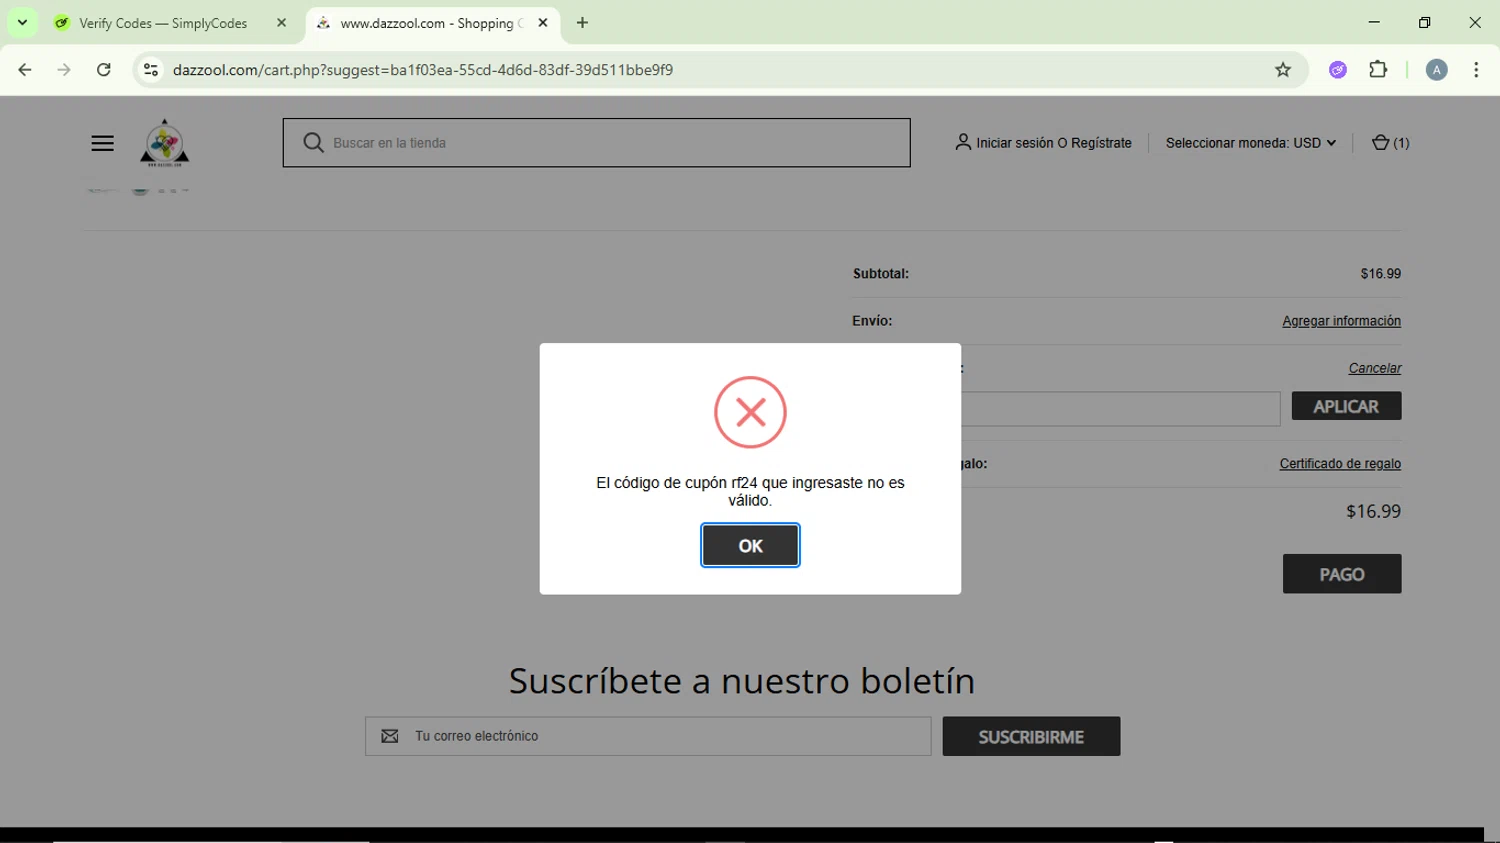Go back with the browser back arrow

(x=25, y=70)
